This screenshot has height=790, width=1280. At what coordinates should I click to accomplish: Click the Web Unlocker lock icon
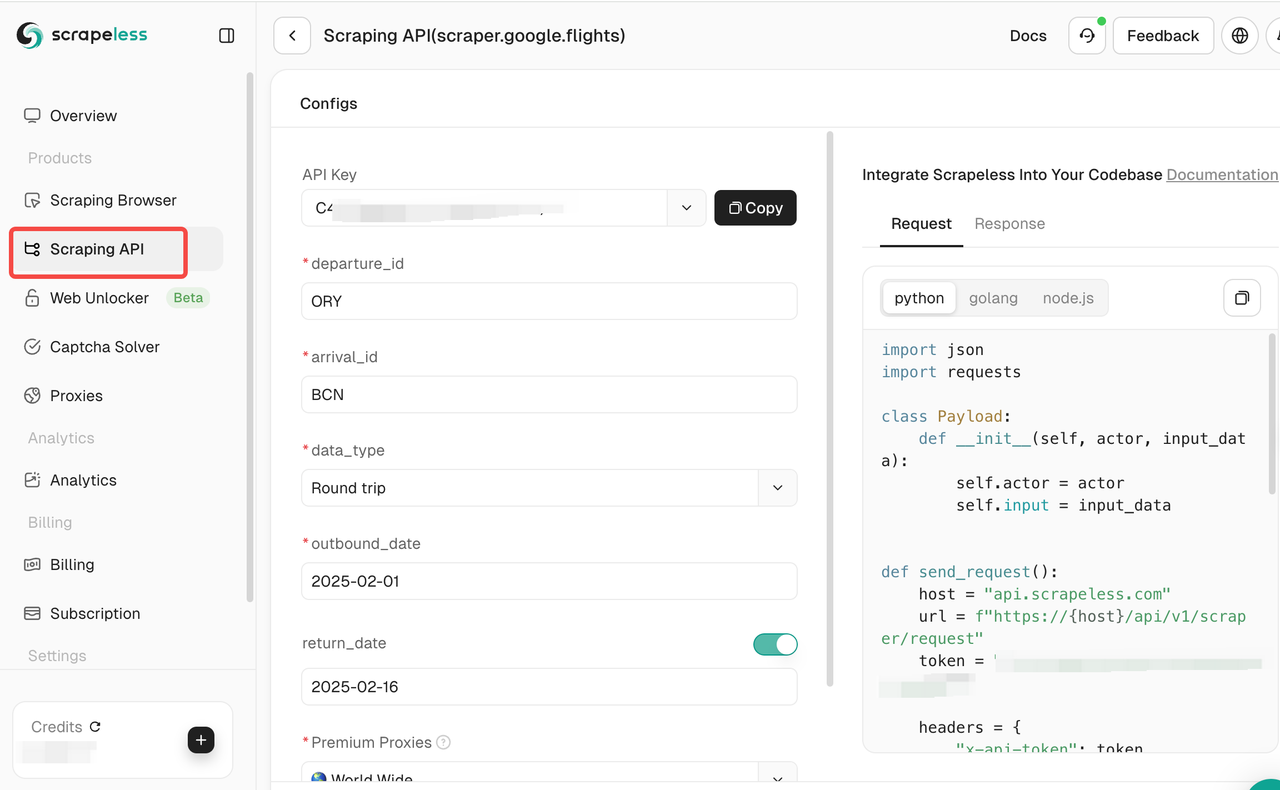(32, 298)
